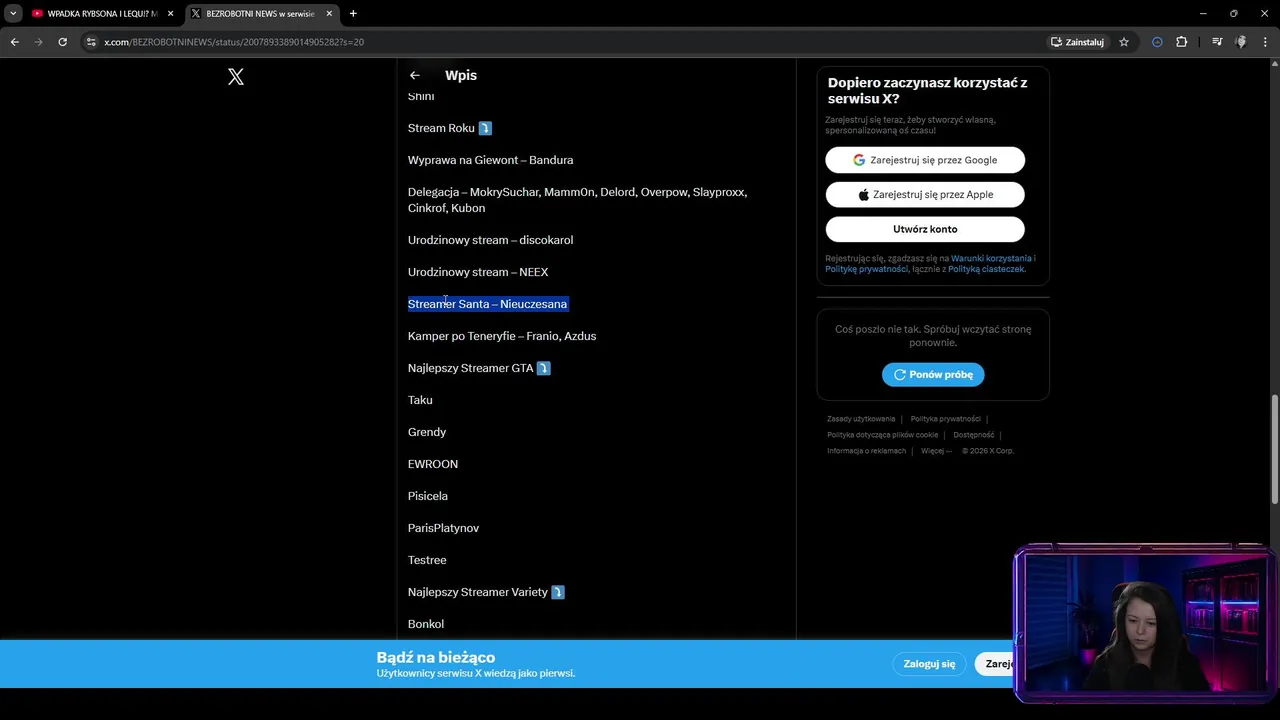The height and width of the screenshot is (720, 1280).
Task: Click Zarejestruj się przez Apple
Action: pos(925,195)
